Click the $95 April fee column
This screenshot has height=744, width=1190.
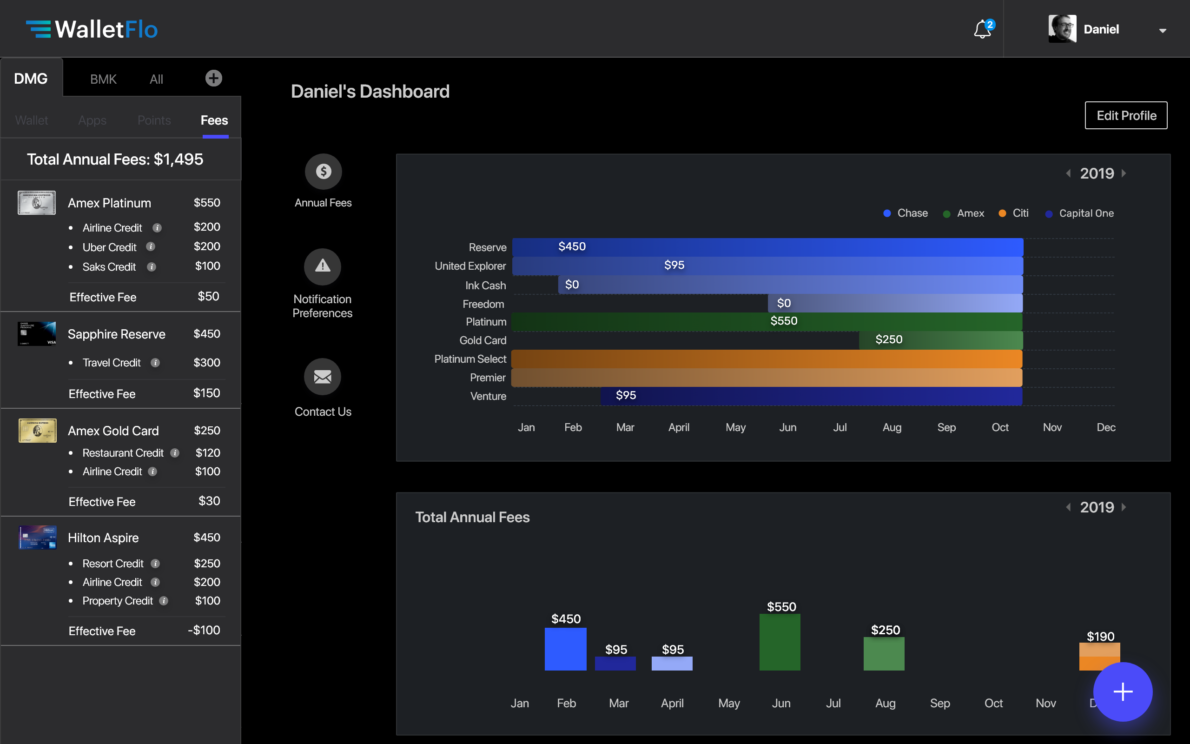[x=672, y=664]
